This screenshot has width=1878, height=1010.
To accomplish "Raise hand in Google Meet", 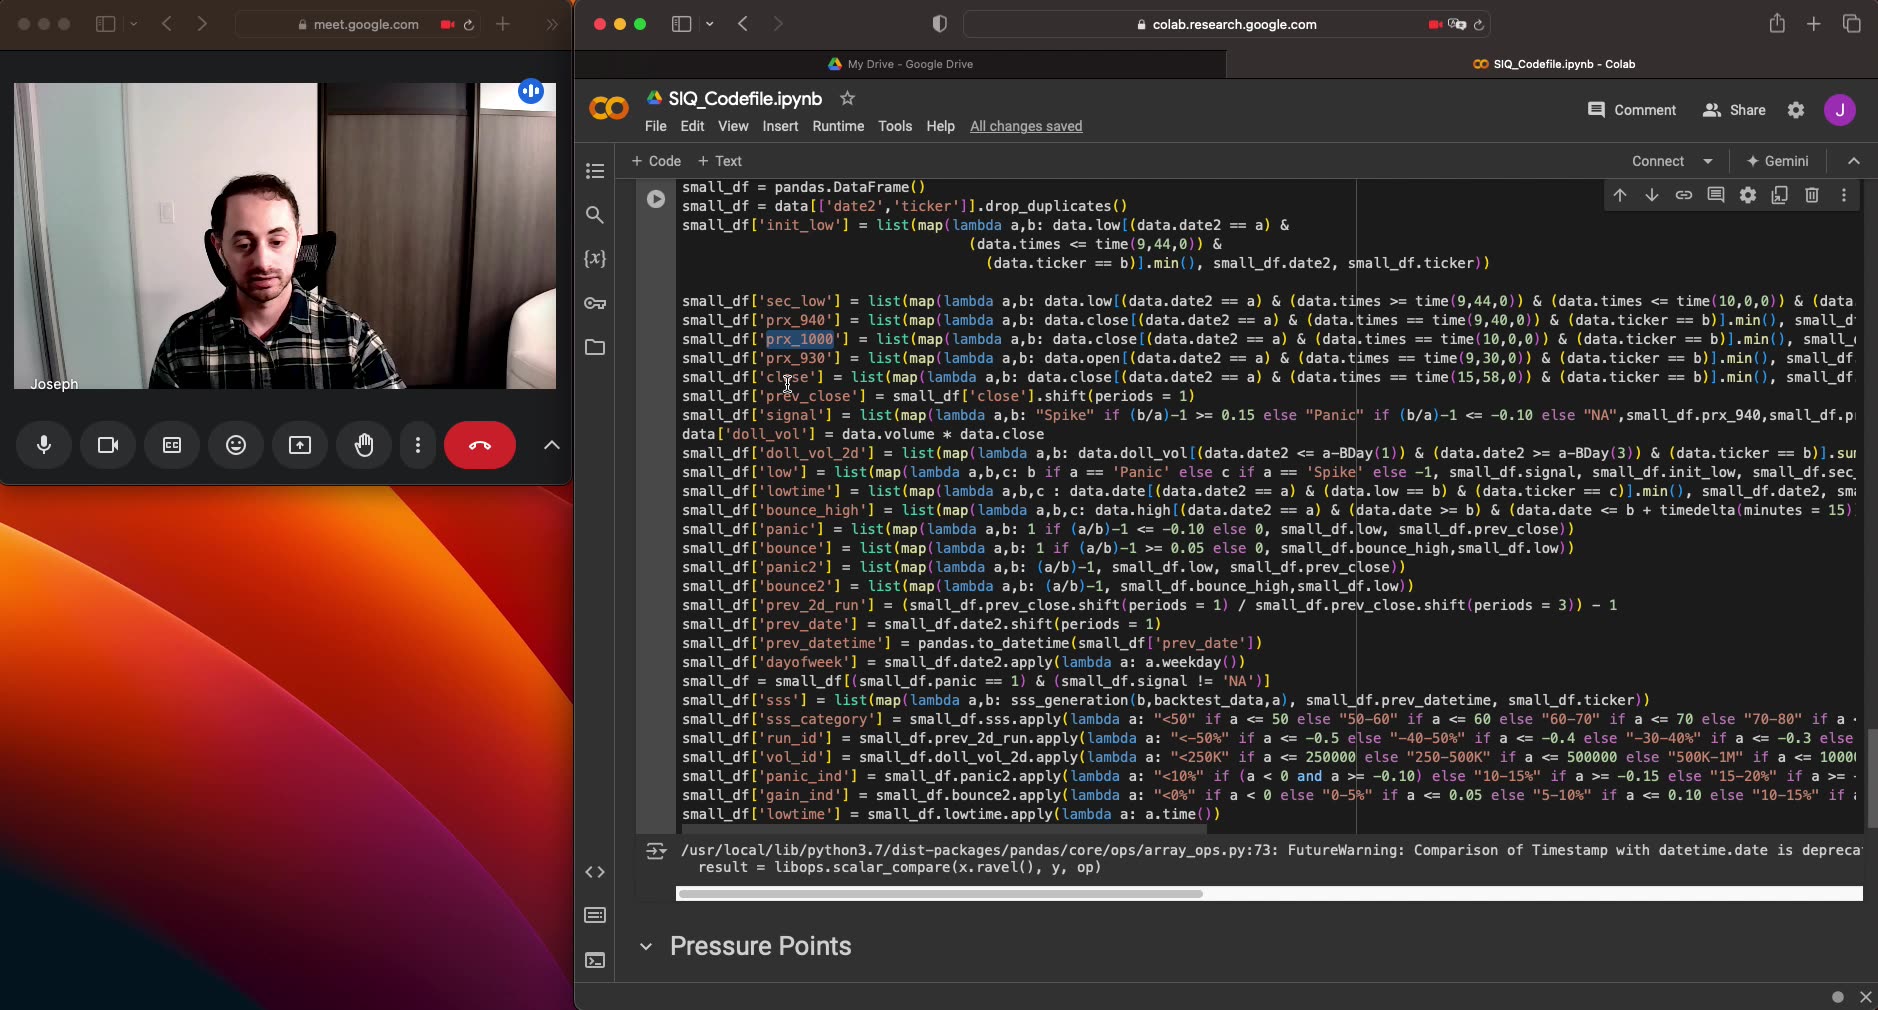I will point(364,446).
